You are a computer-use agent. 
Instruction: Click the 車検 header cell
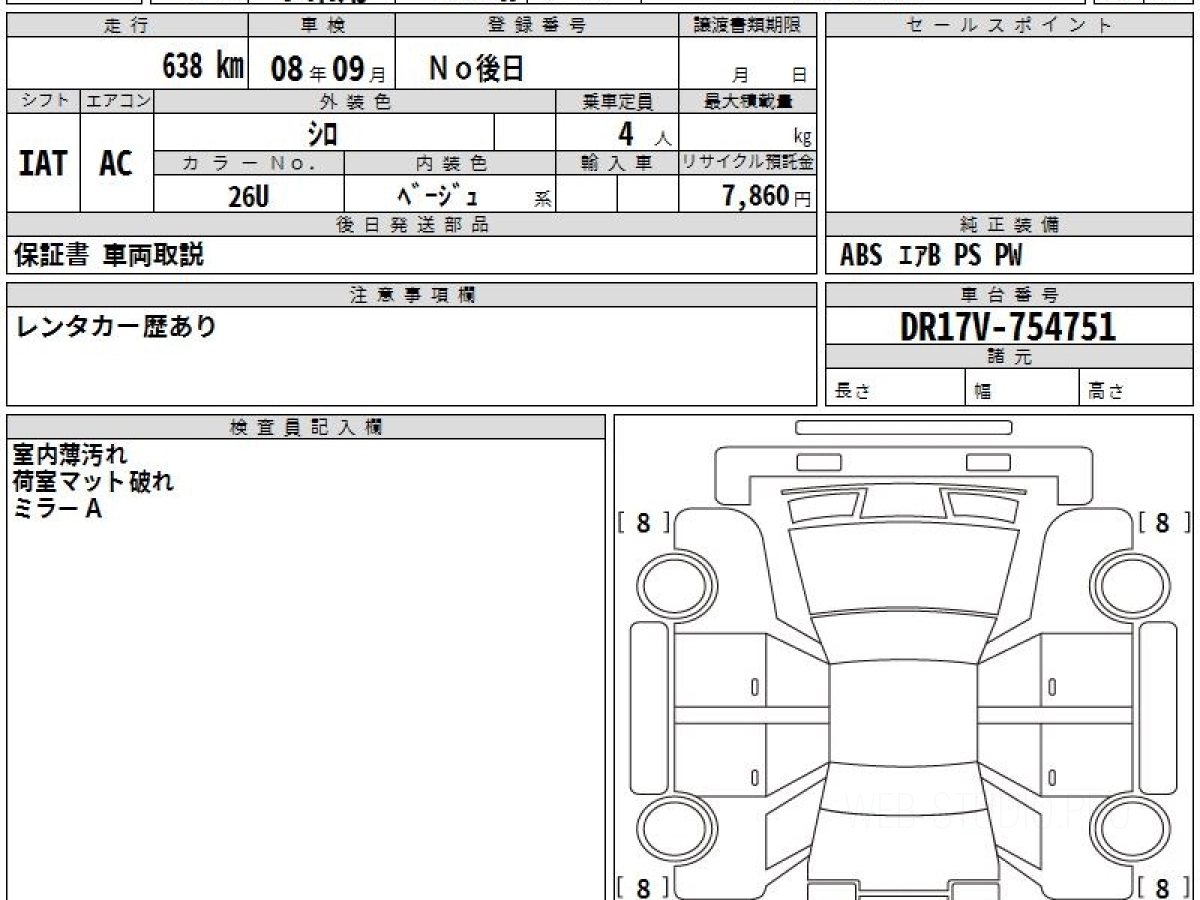pyautogui.click(x=322, y=26)
